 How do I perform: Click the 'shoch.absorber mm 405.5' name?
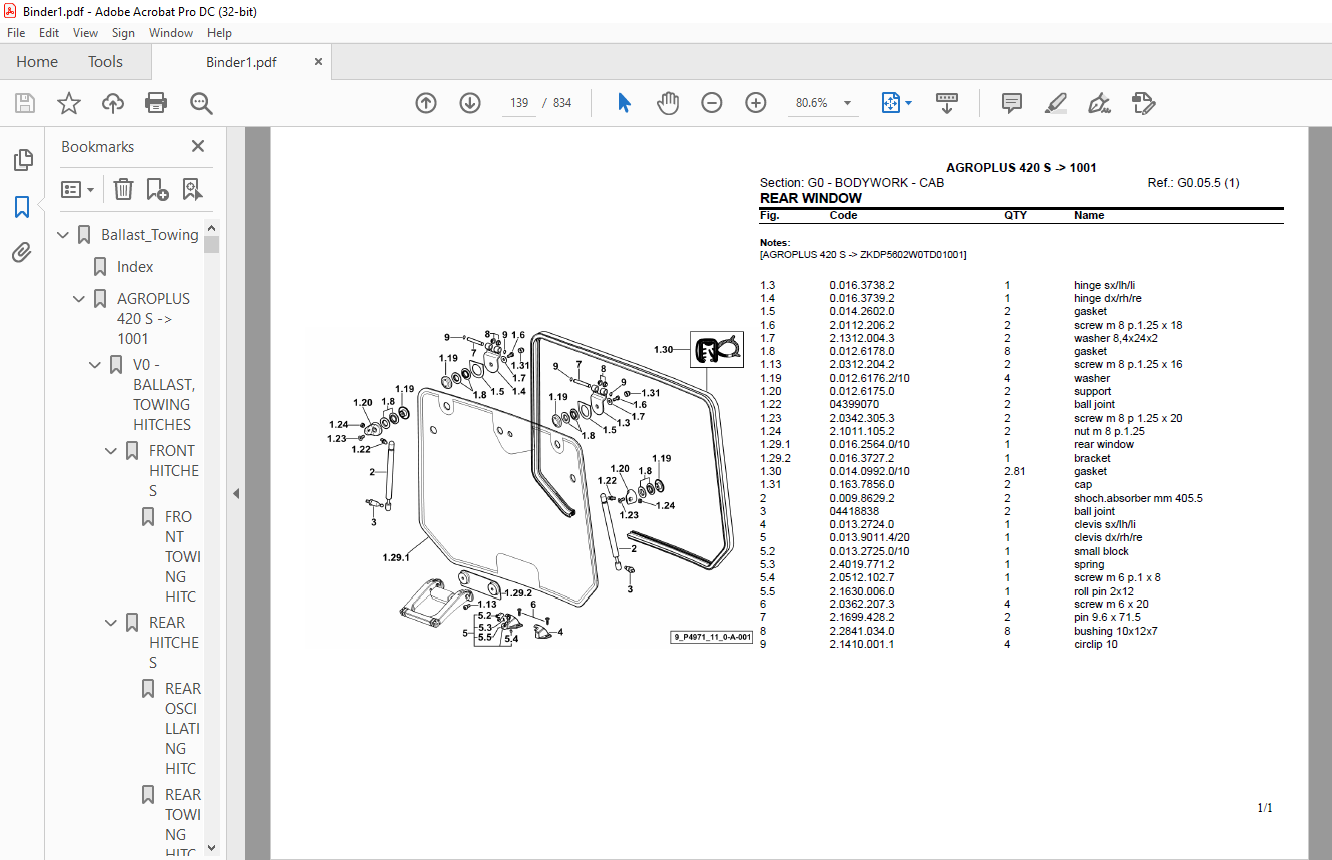click(1138, 498)
